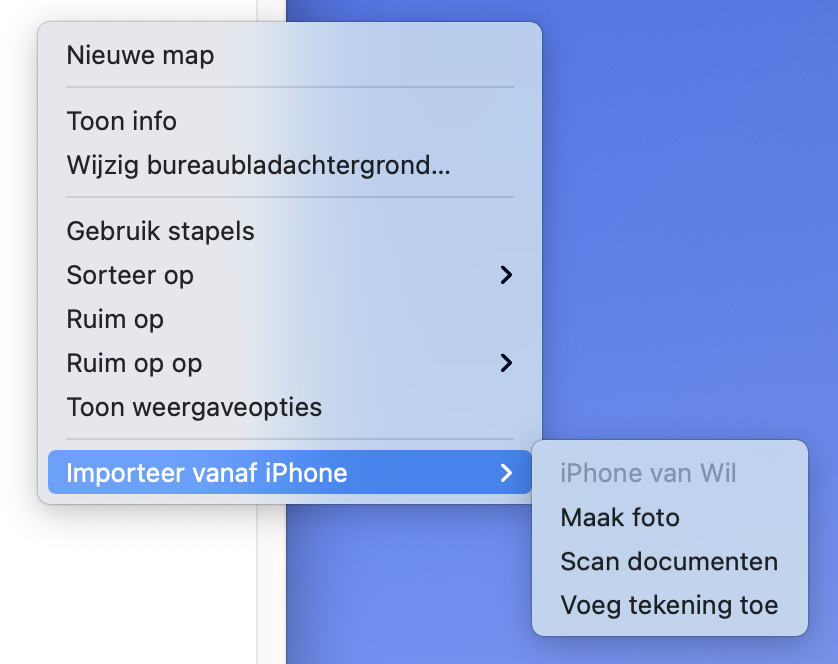This screenshot has height=664, width=838.
Task: Click the greyed-out iPhone van Wil header
Action: (648, 473)
